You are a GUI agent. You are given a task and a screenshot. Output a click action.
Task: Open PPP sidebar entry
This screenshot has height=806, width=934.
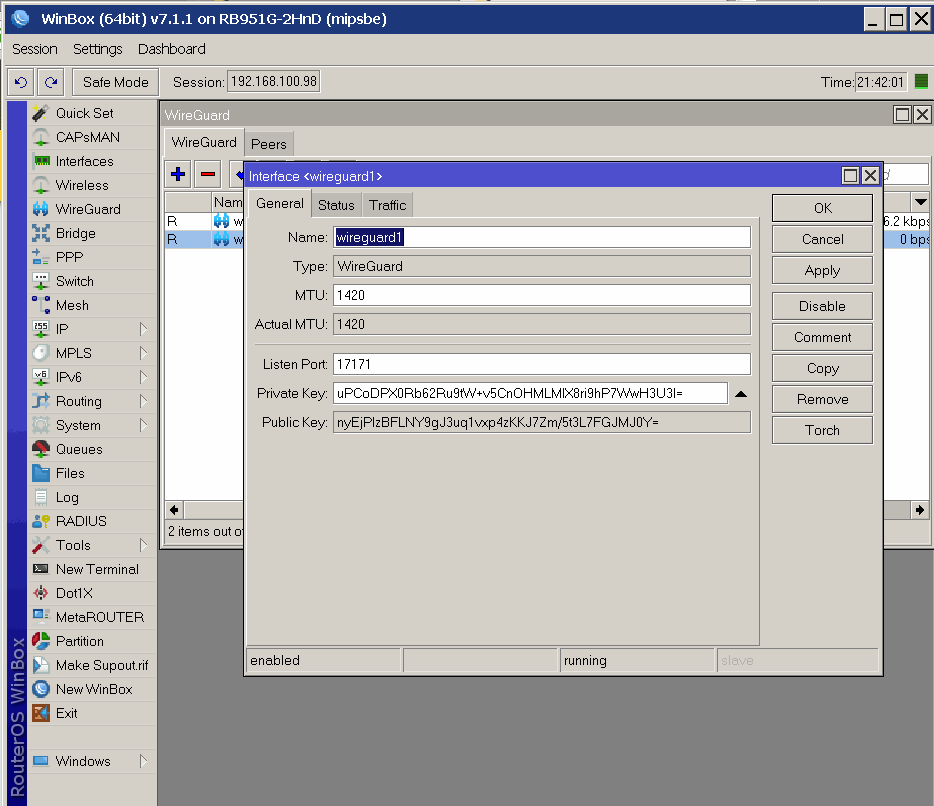point(92,257)
